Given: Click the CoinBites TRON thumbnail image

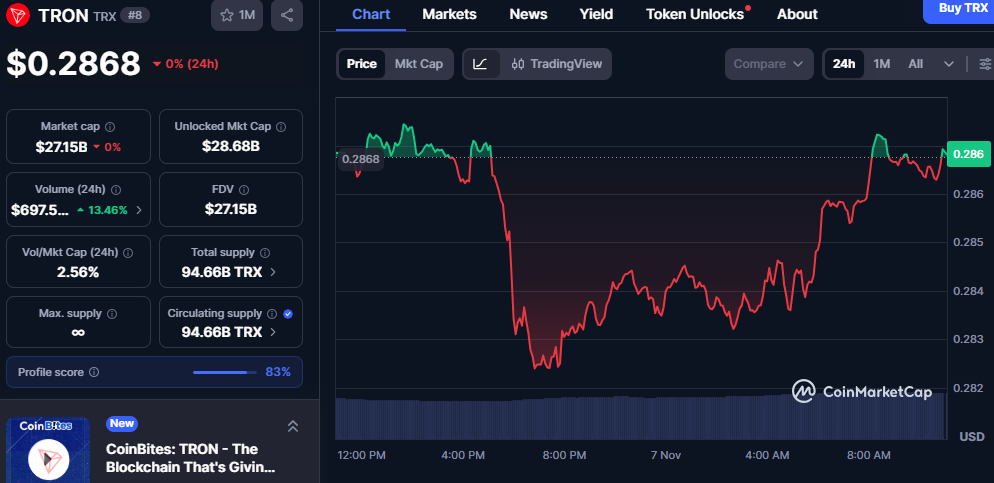Looking at the screenshot, I should tap(48, 453).
